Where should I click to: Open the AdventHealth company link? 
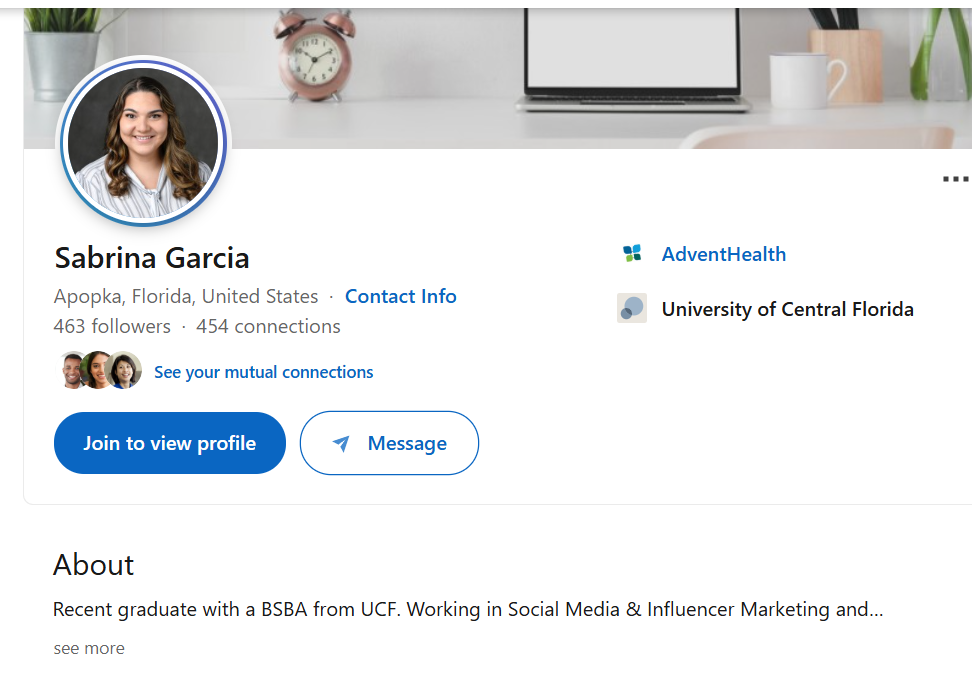(723, 254)
